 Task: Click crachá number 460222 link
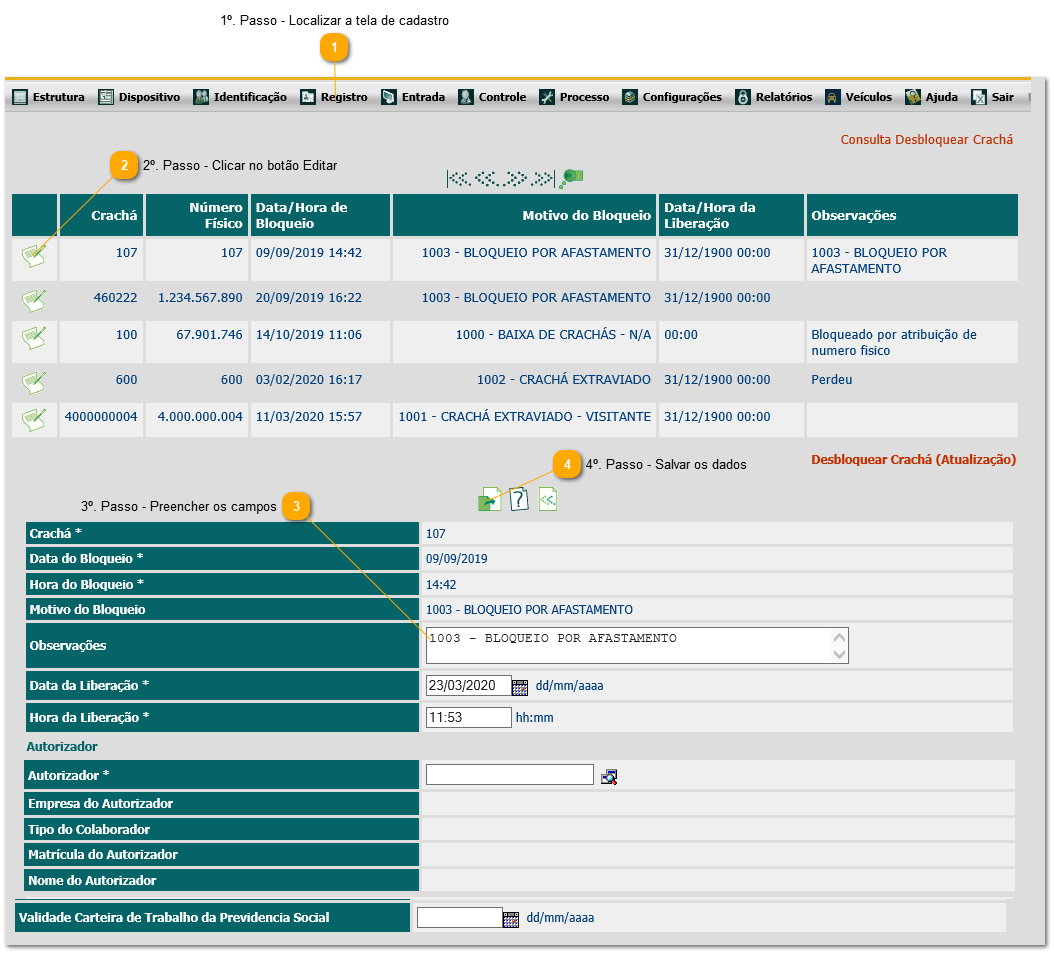coord(115,298)
